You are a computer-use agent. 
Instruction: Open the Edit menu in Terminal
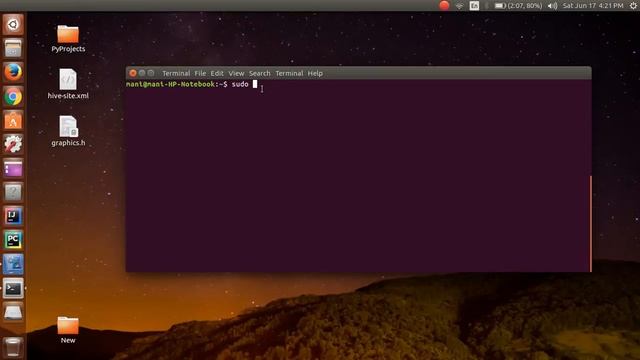(217, 73)
